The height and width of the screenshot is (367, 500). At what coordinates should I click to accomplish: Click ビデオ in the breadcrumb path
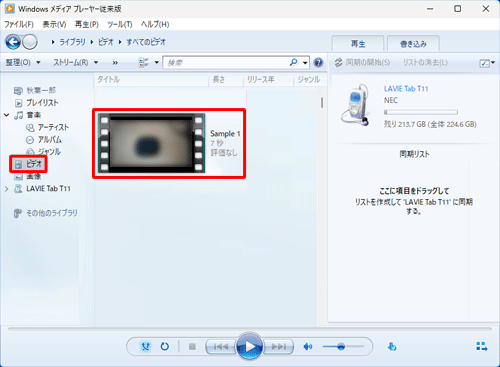pyautogui.click(x=106, y=42)
